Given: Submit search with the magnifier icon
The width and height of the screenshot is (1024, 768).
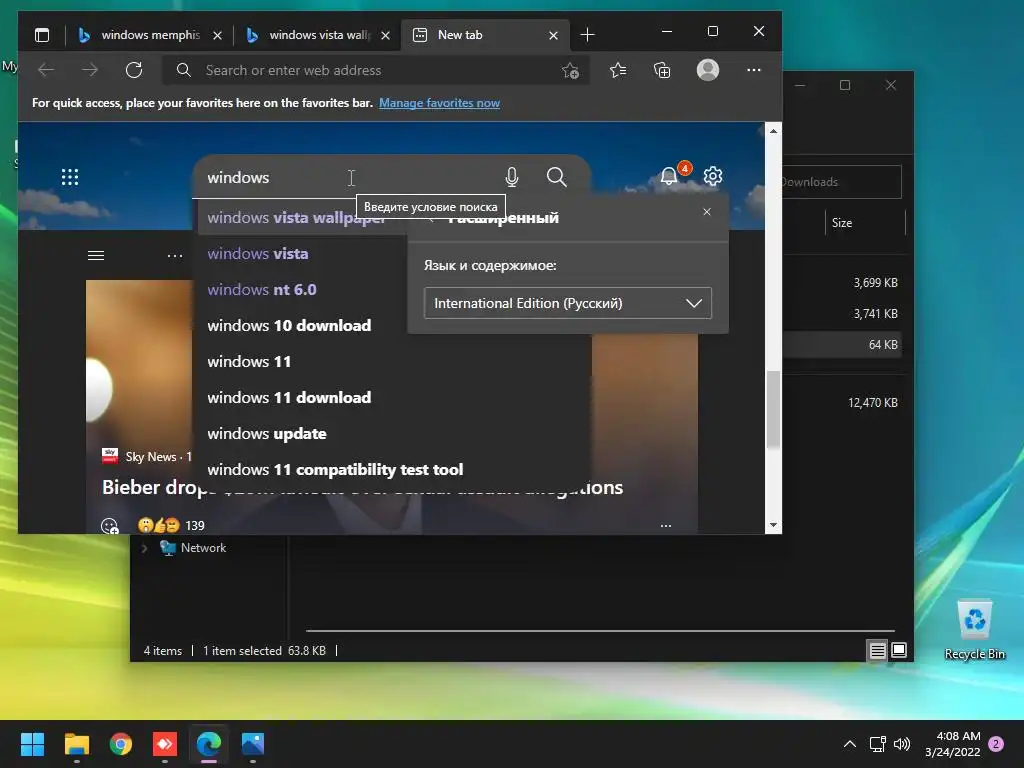Looking at the screenshot, I should click(556, 177).
